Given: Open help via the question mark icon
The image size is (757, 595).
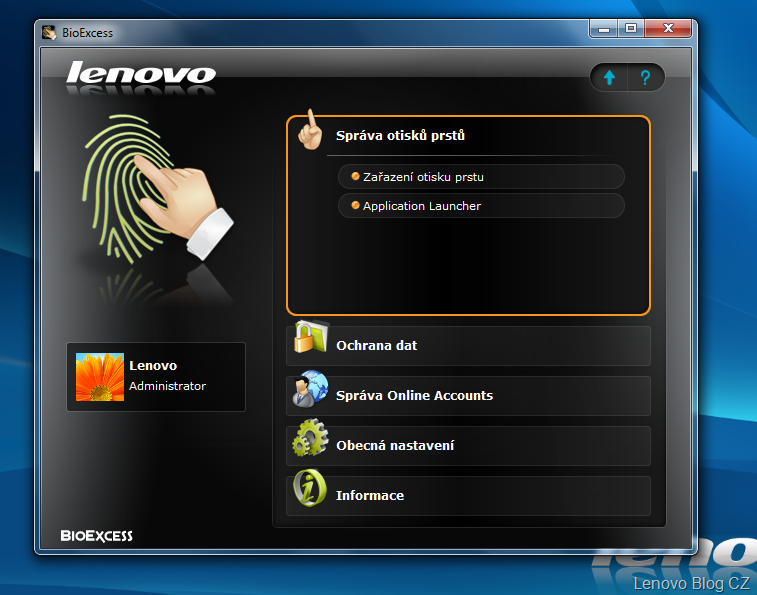Looking at the screenshot, I should pyautogui.click(x=646, y=78).
